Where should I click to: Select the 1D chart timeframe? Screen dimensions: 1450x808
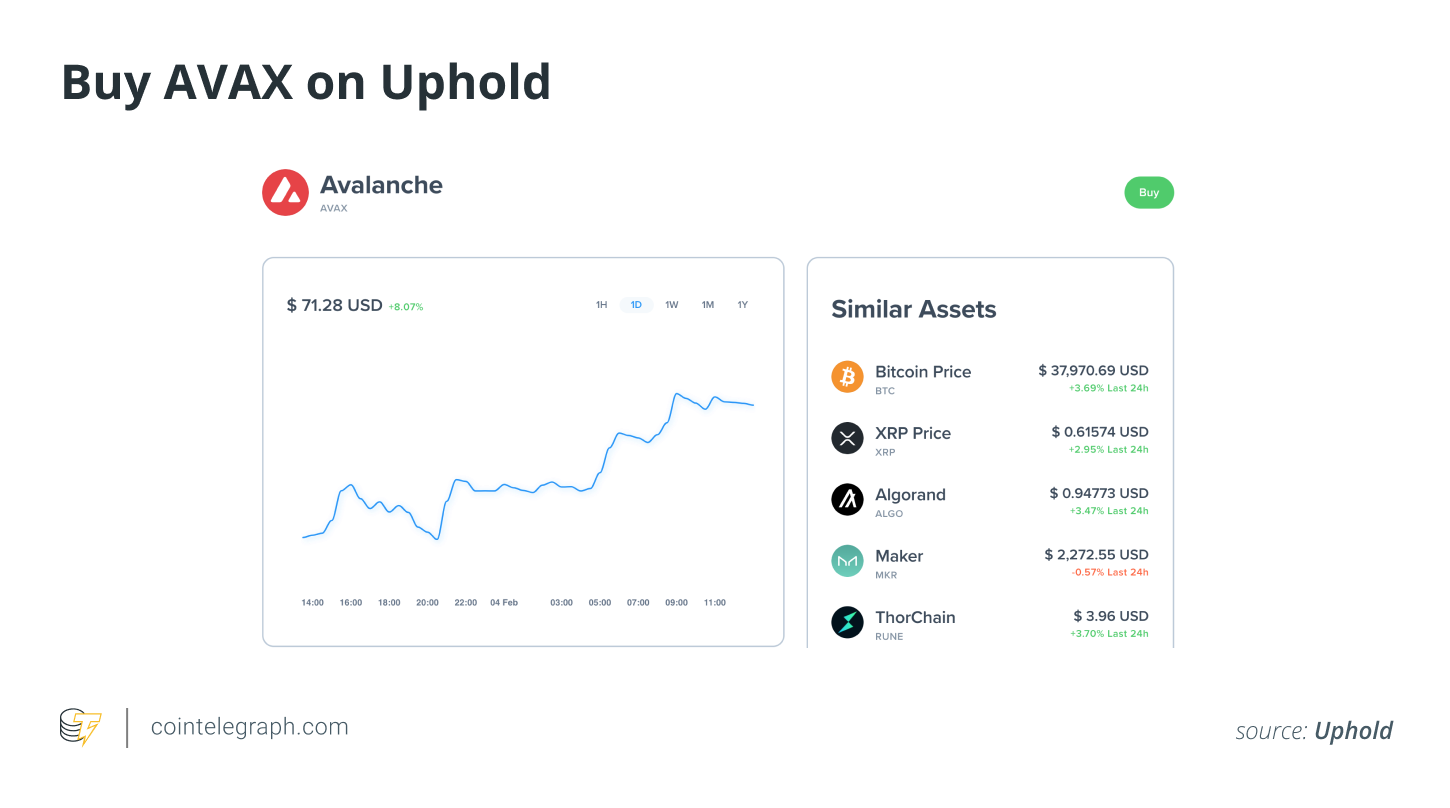click(x=636, y=305)
